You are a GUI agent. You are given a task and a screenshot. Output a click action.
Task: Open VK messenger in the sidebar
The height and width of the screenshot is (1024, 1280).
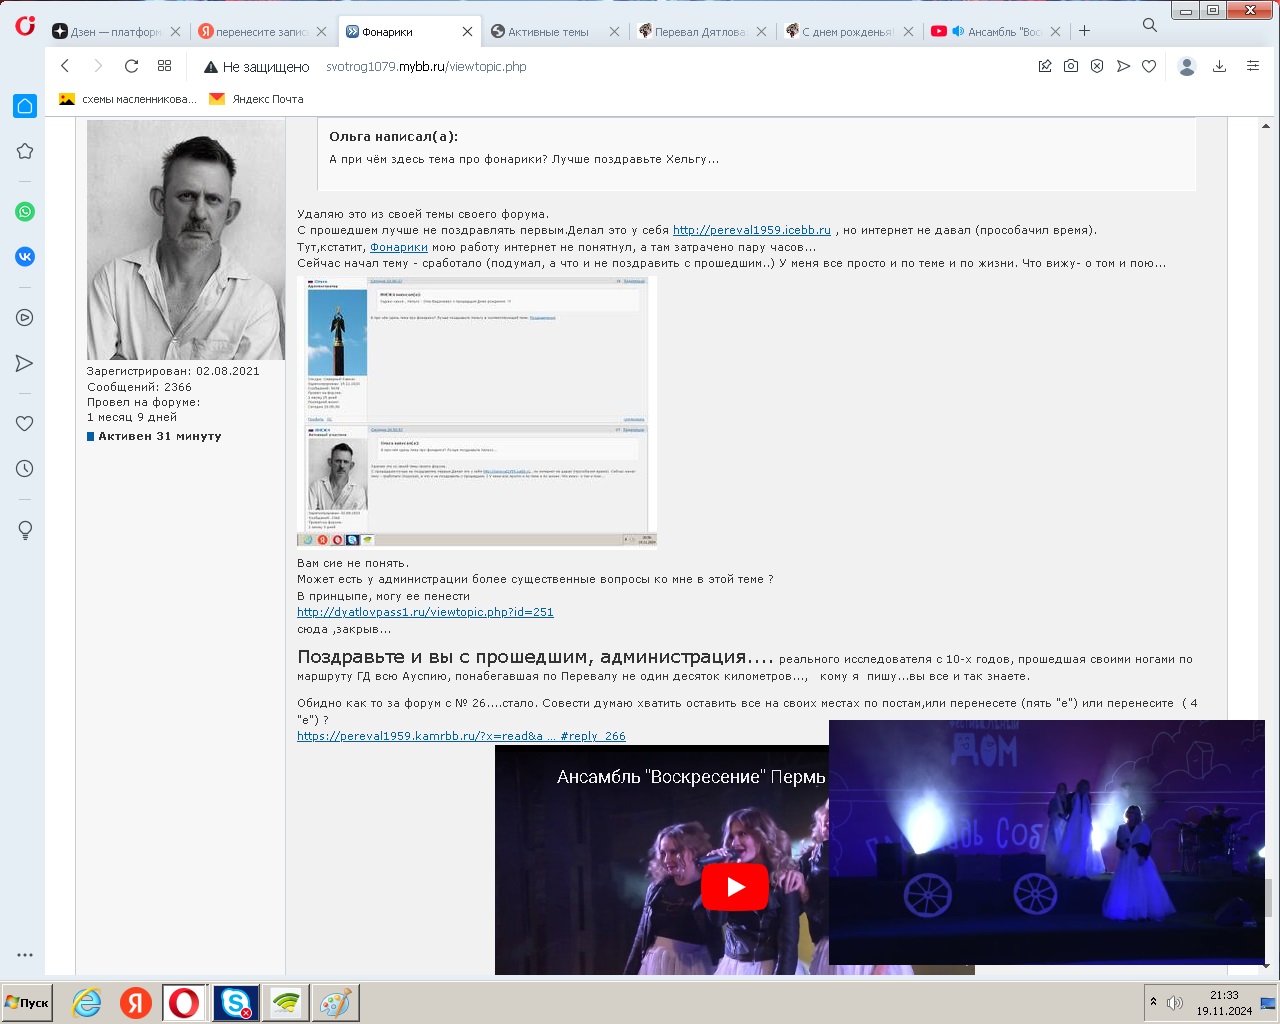(x=25, y=257)
